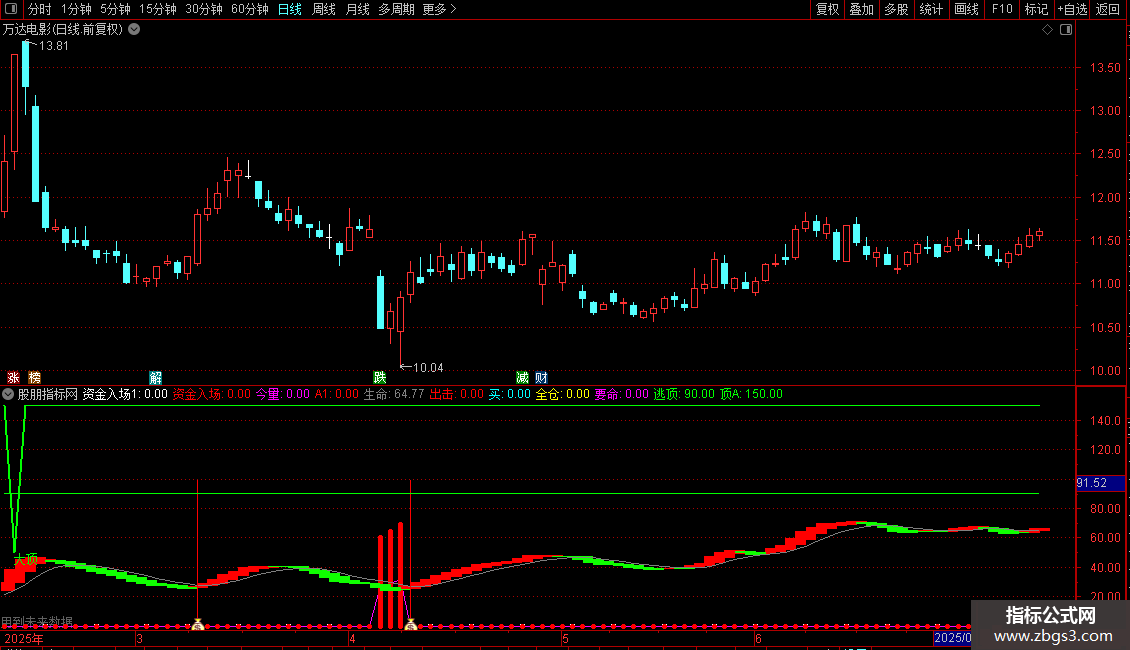Click the red 资金入场: 0.00 readout
This screenshot has height=650, width=1130.
[212, 394]
